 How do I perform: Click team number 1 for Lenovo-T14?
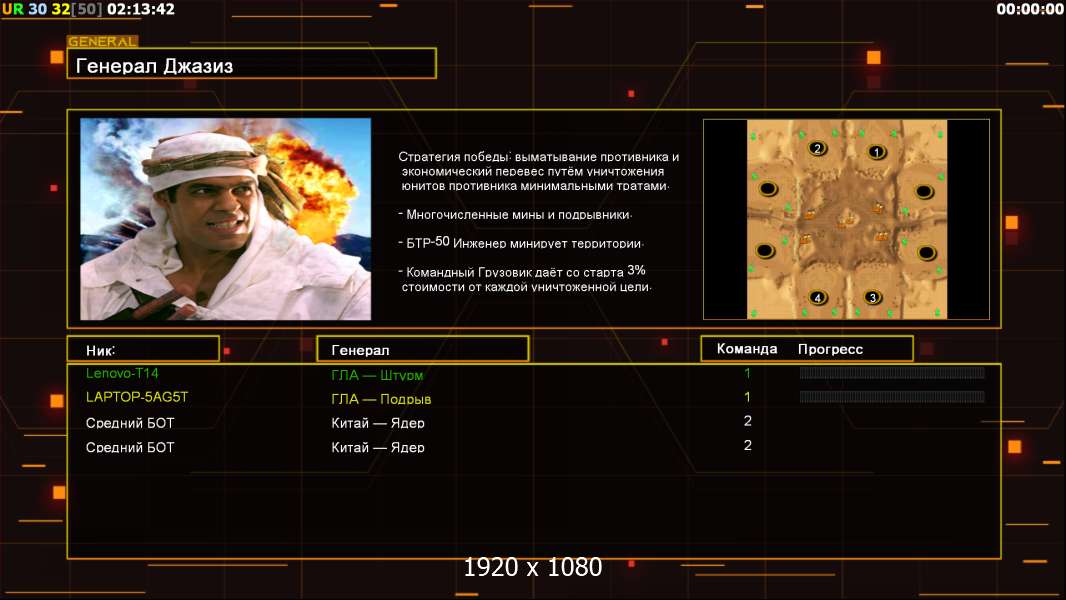point(747,373)
